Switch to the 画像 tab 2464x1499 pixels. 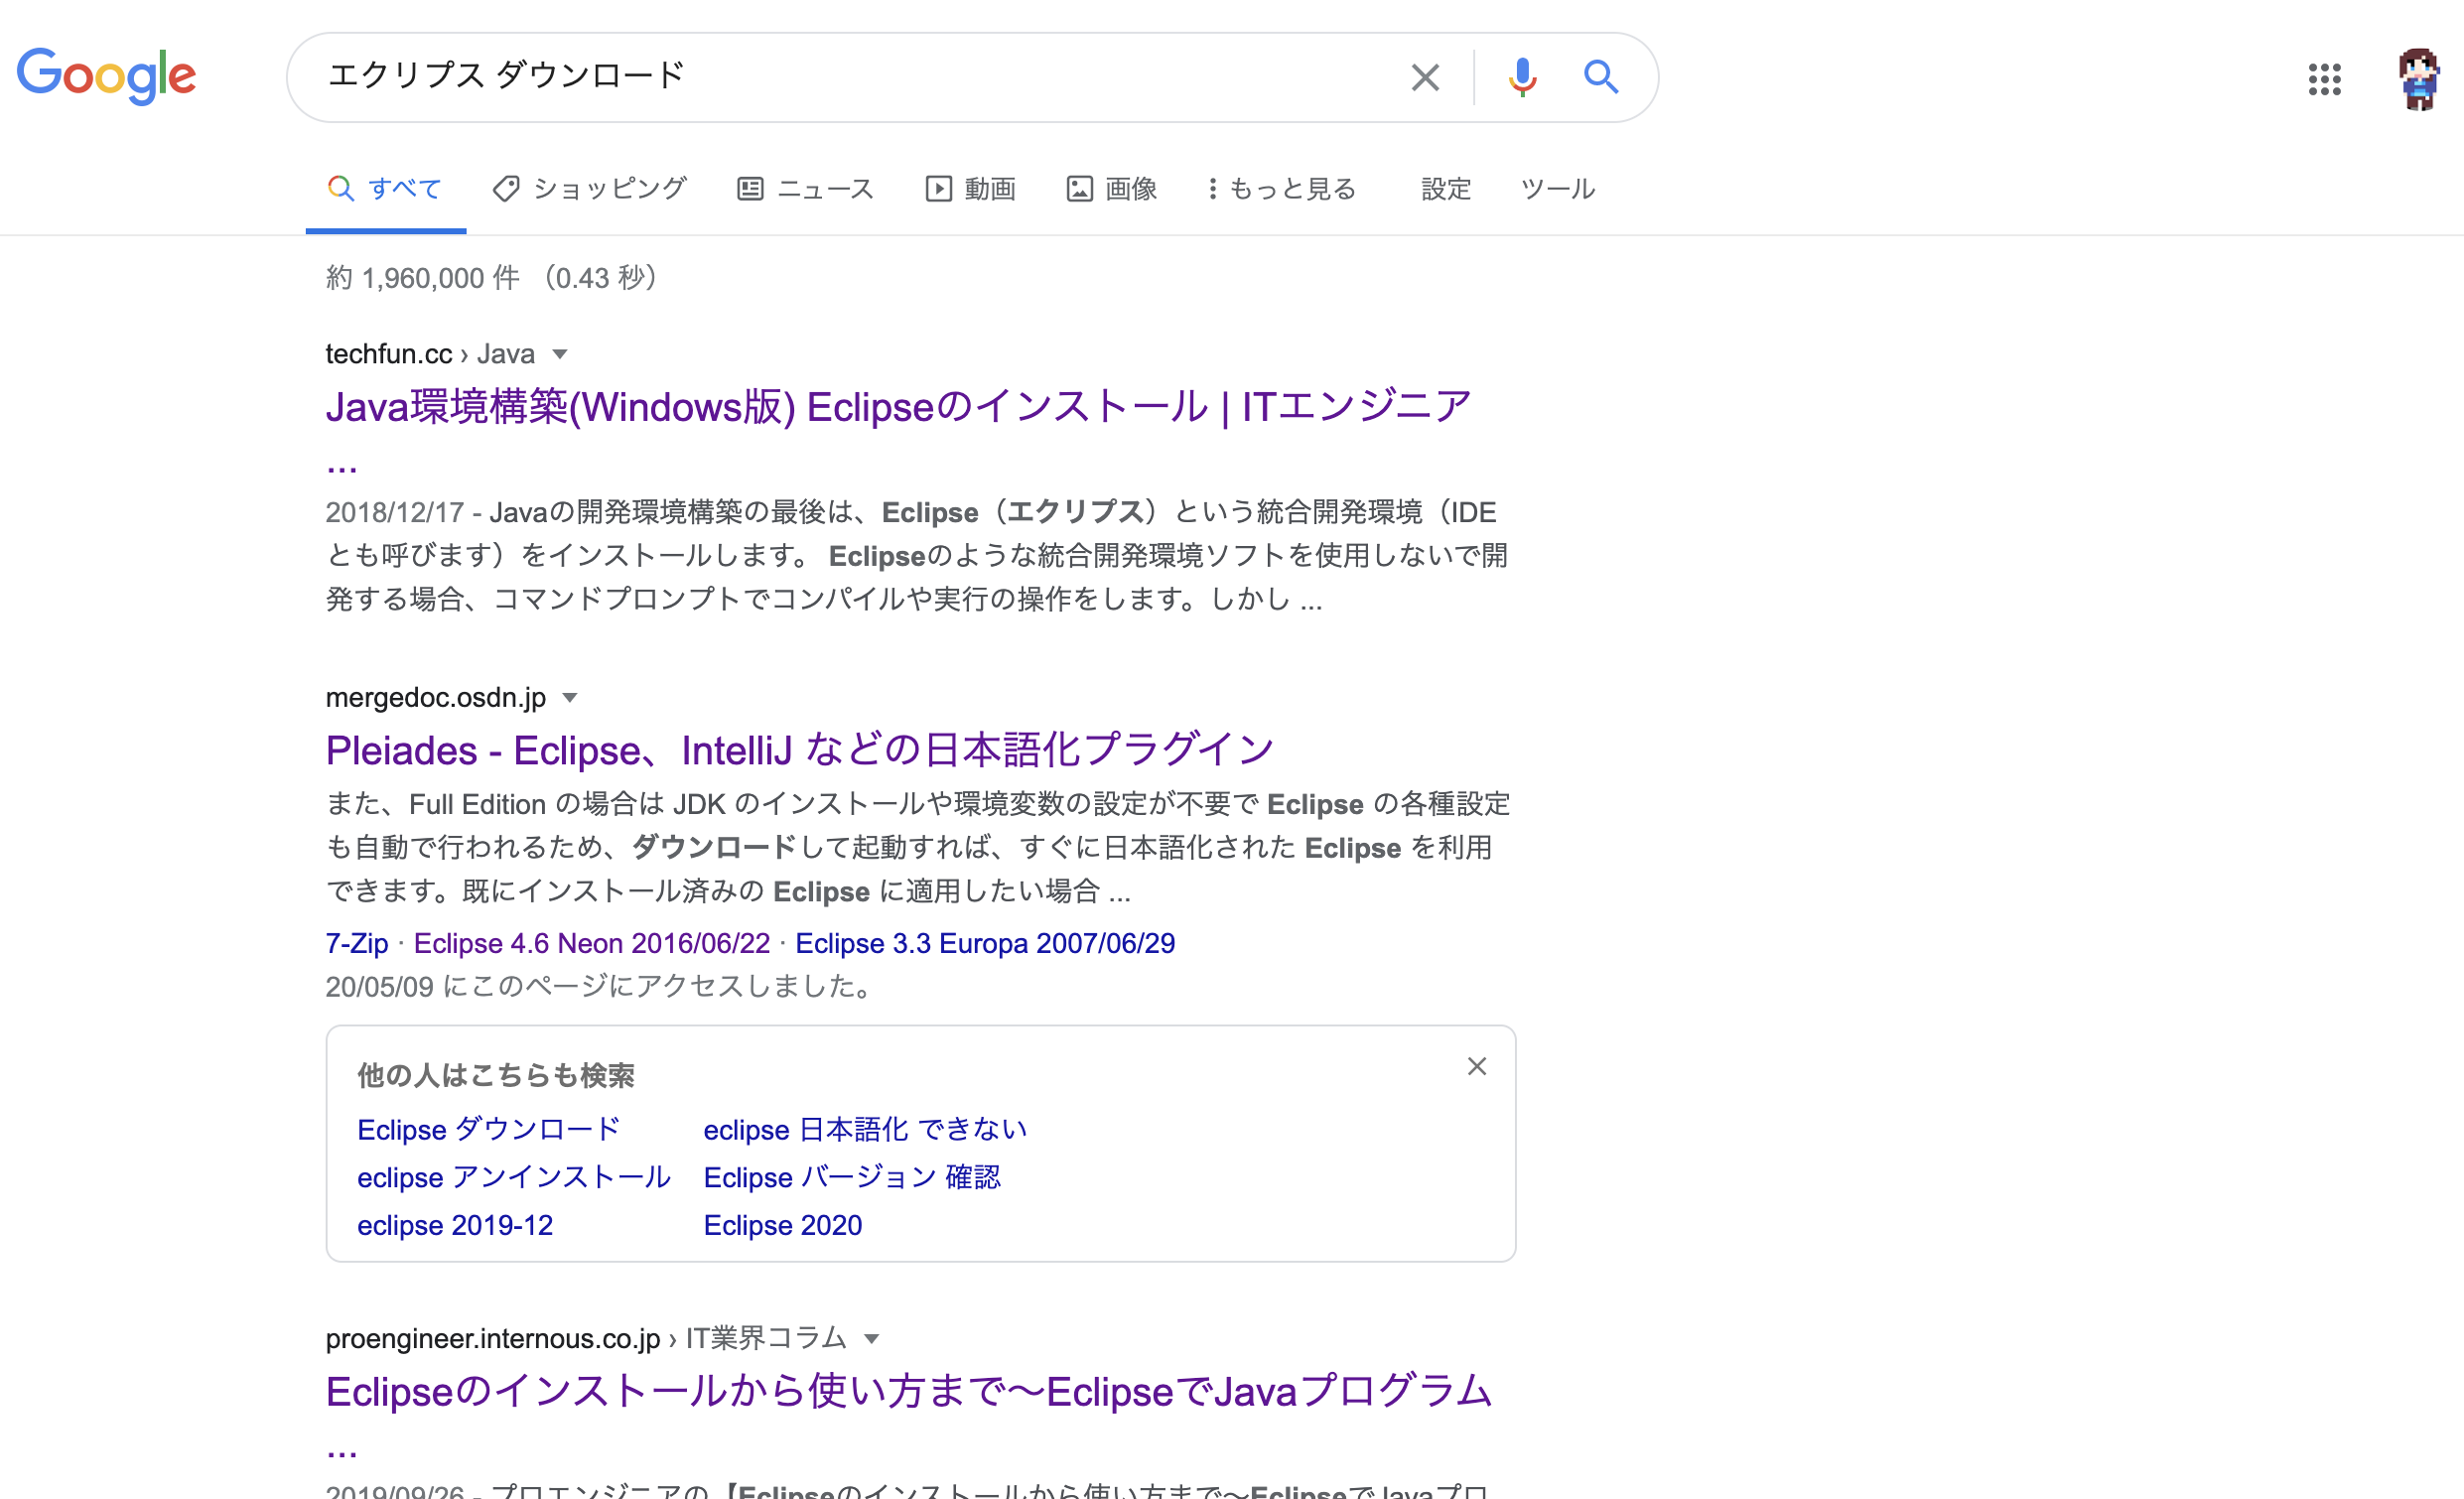pyautogui.click(x=1112, y=189)
